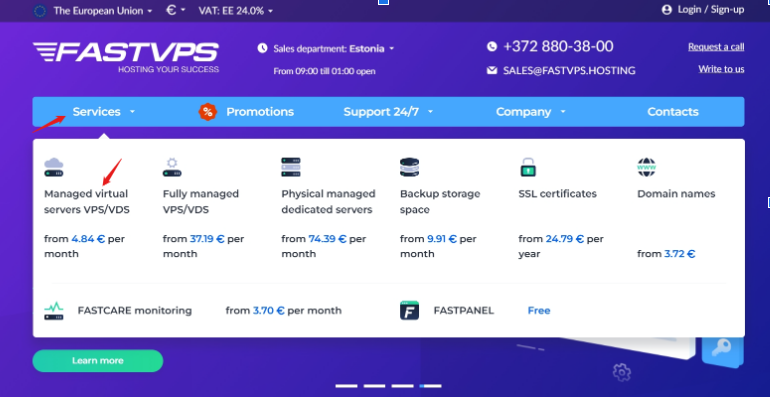Select FASTCARE monitoring label
This screenshot has height=397, width=770.
click(x=135, y=311)
